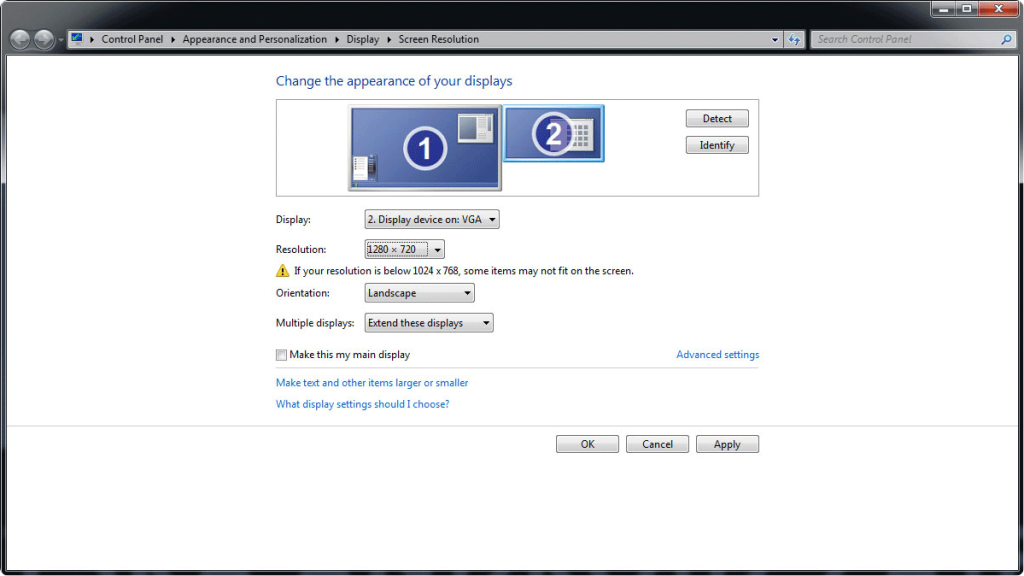Image resolution: width=1024 pixels, height=576 pixels.
Task: Click the Apply button
Action: [x=727, y=444]
